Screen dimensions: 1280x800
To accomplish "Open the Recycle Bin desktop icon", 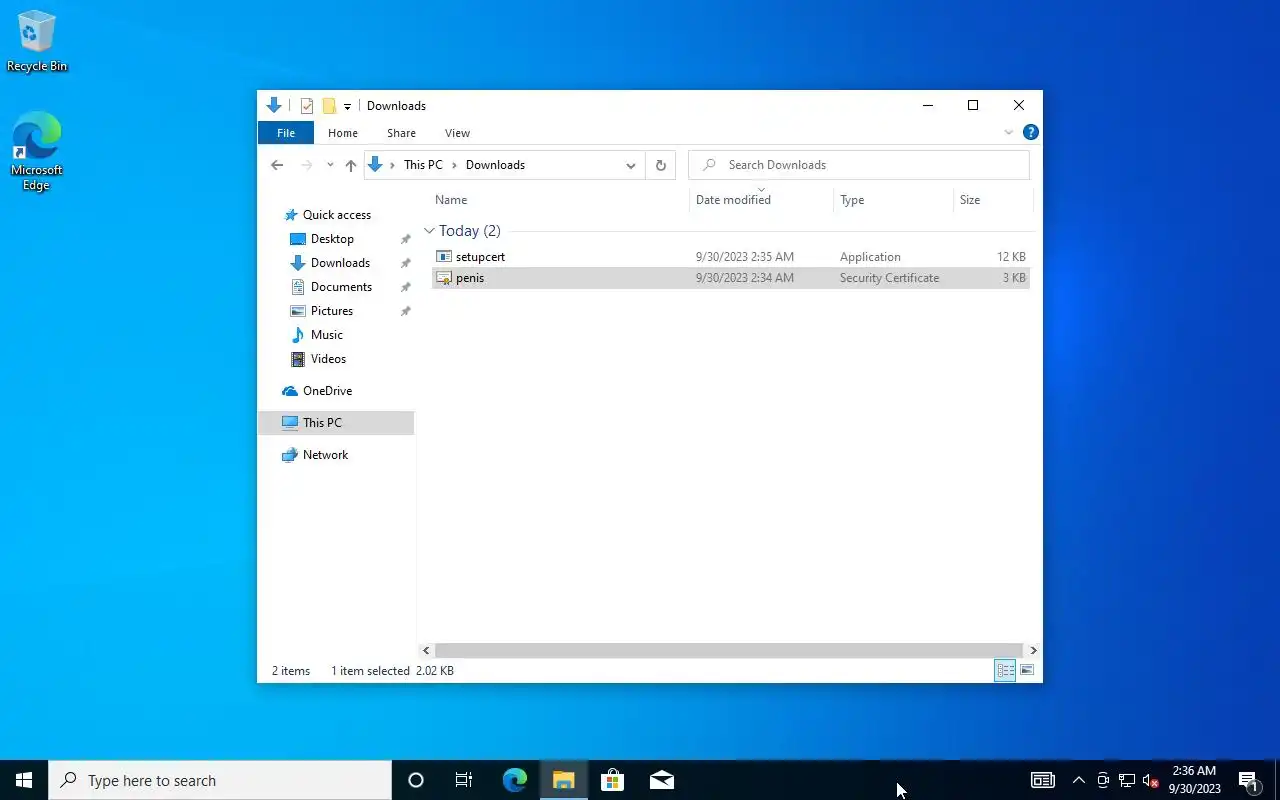I will (x=37, y=42).
